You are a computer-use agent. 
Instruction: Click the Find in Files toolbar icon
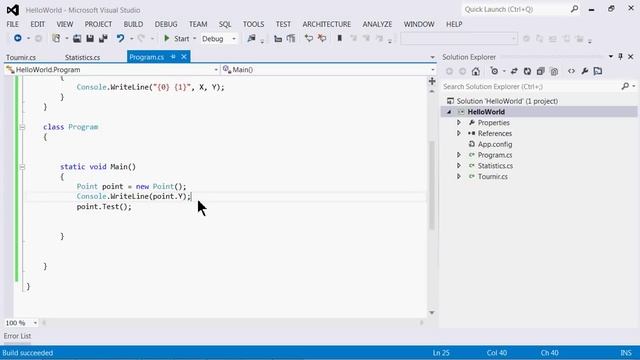click(251, 38)
